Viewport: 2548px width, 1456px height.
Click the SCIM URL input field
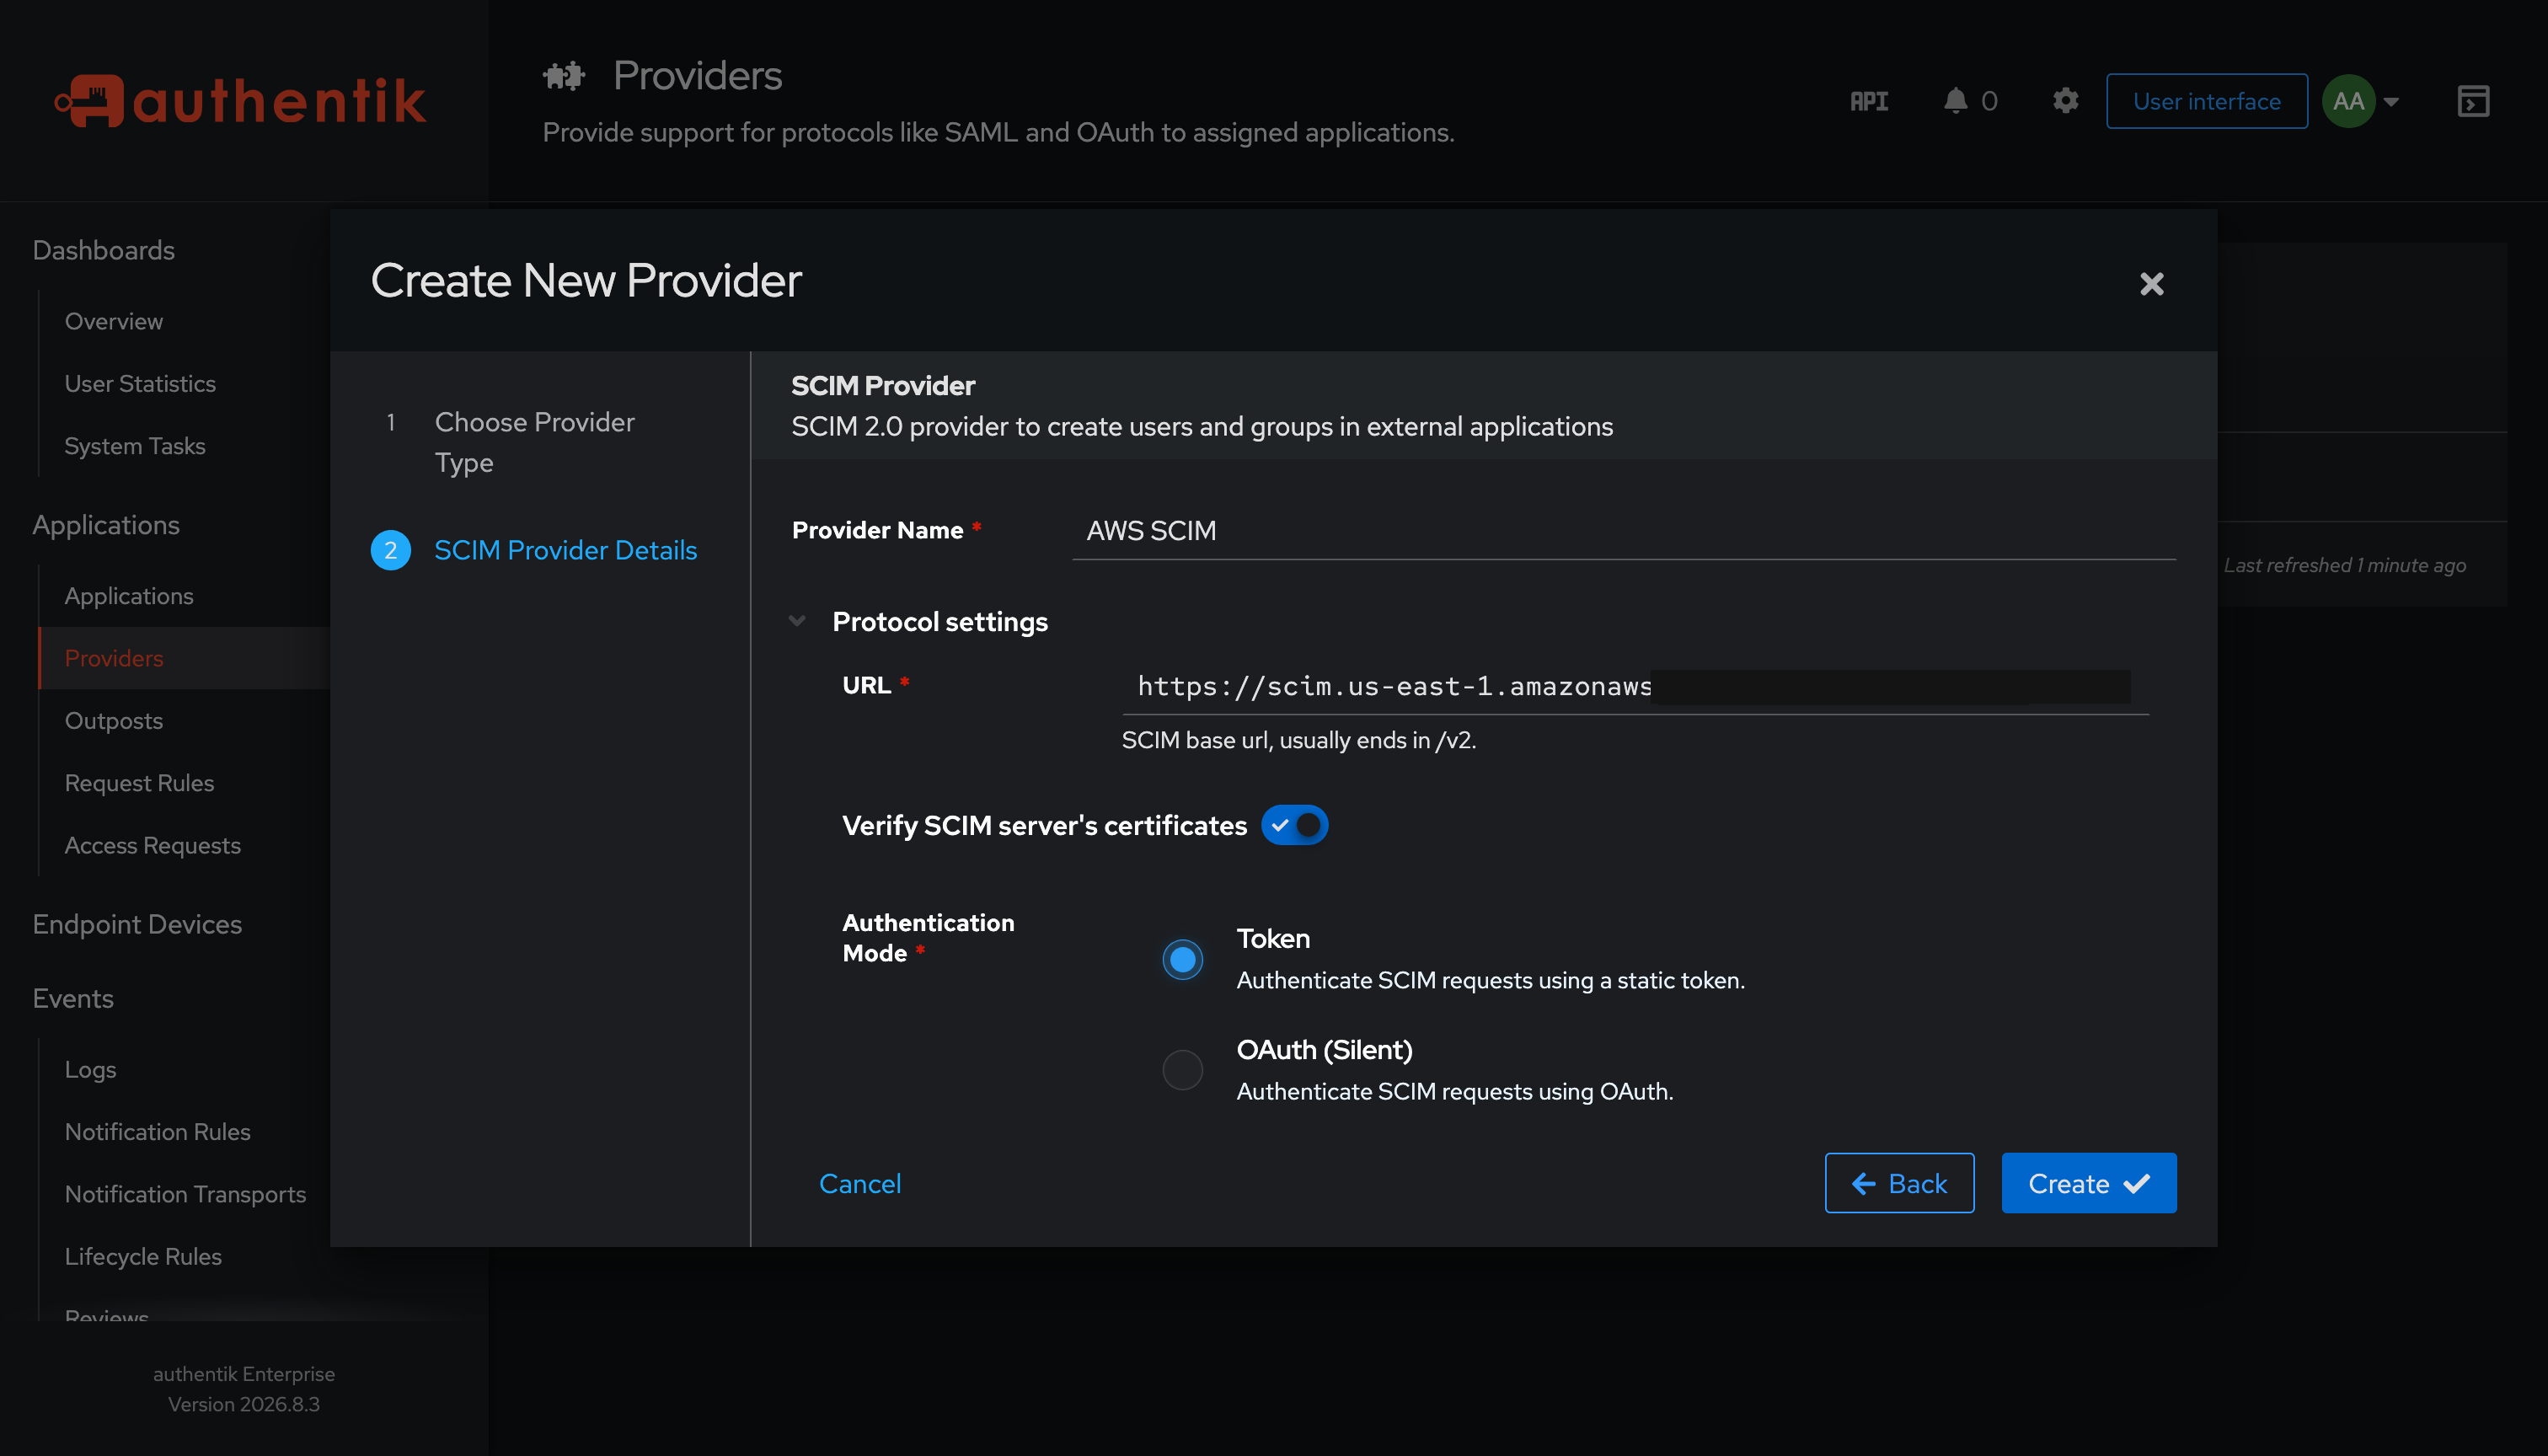1636,686
